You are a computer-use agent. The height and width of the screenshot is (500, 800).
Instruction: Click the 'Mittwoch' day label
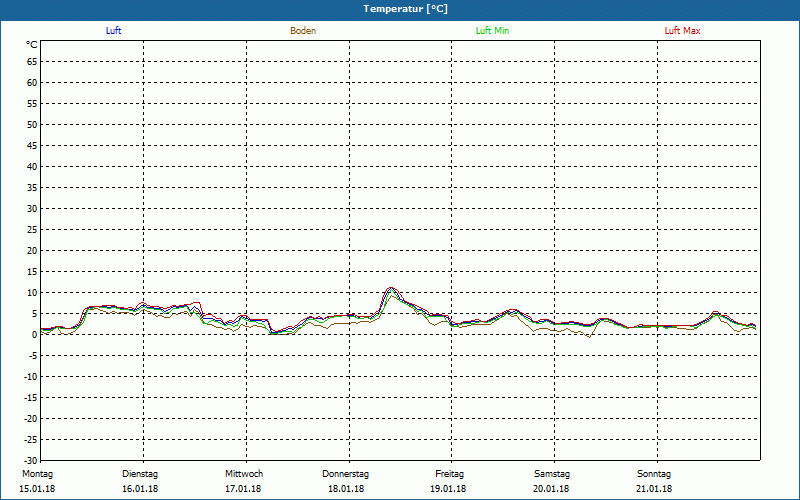244,474
